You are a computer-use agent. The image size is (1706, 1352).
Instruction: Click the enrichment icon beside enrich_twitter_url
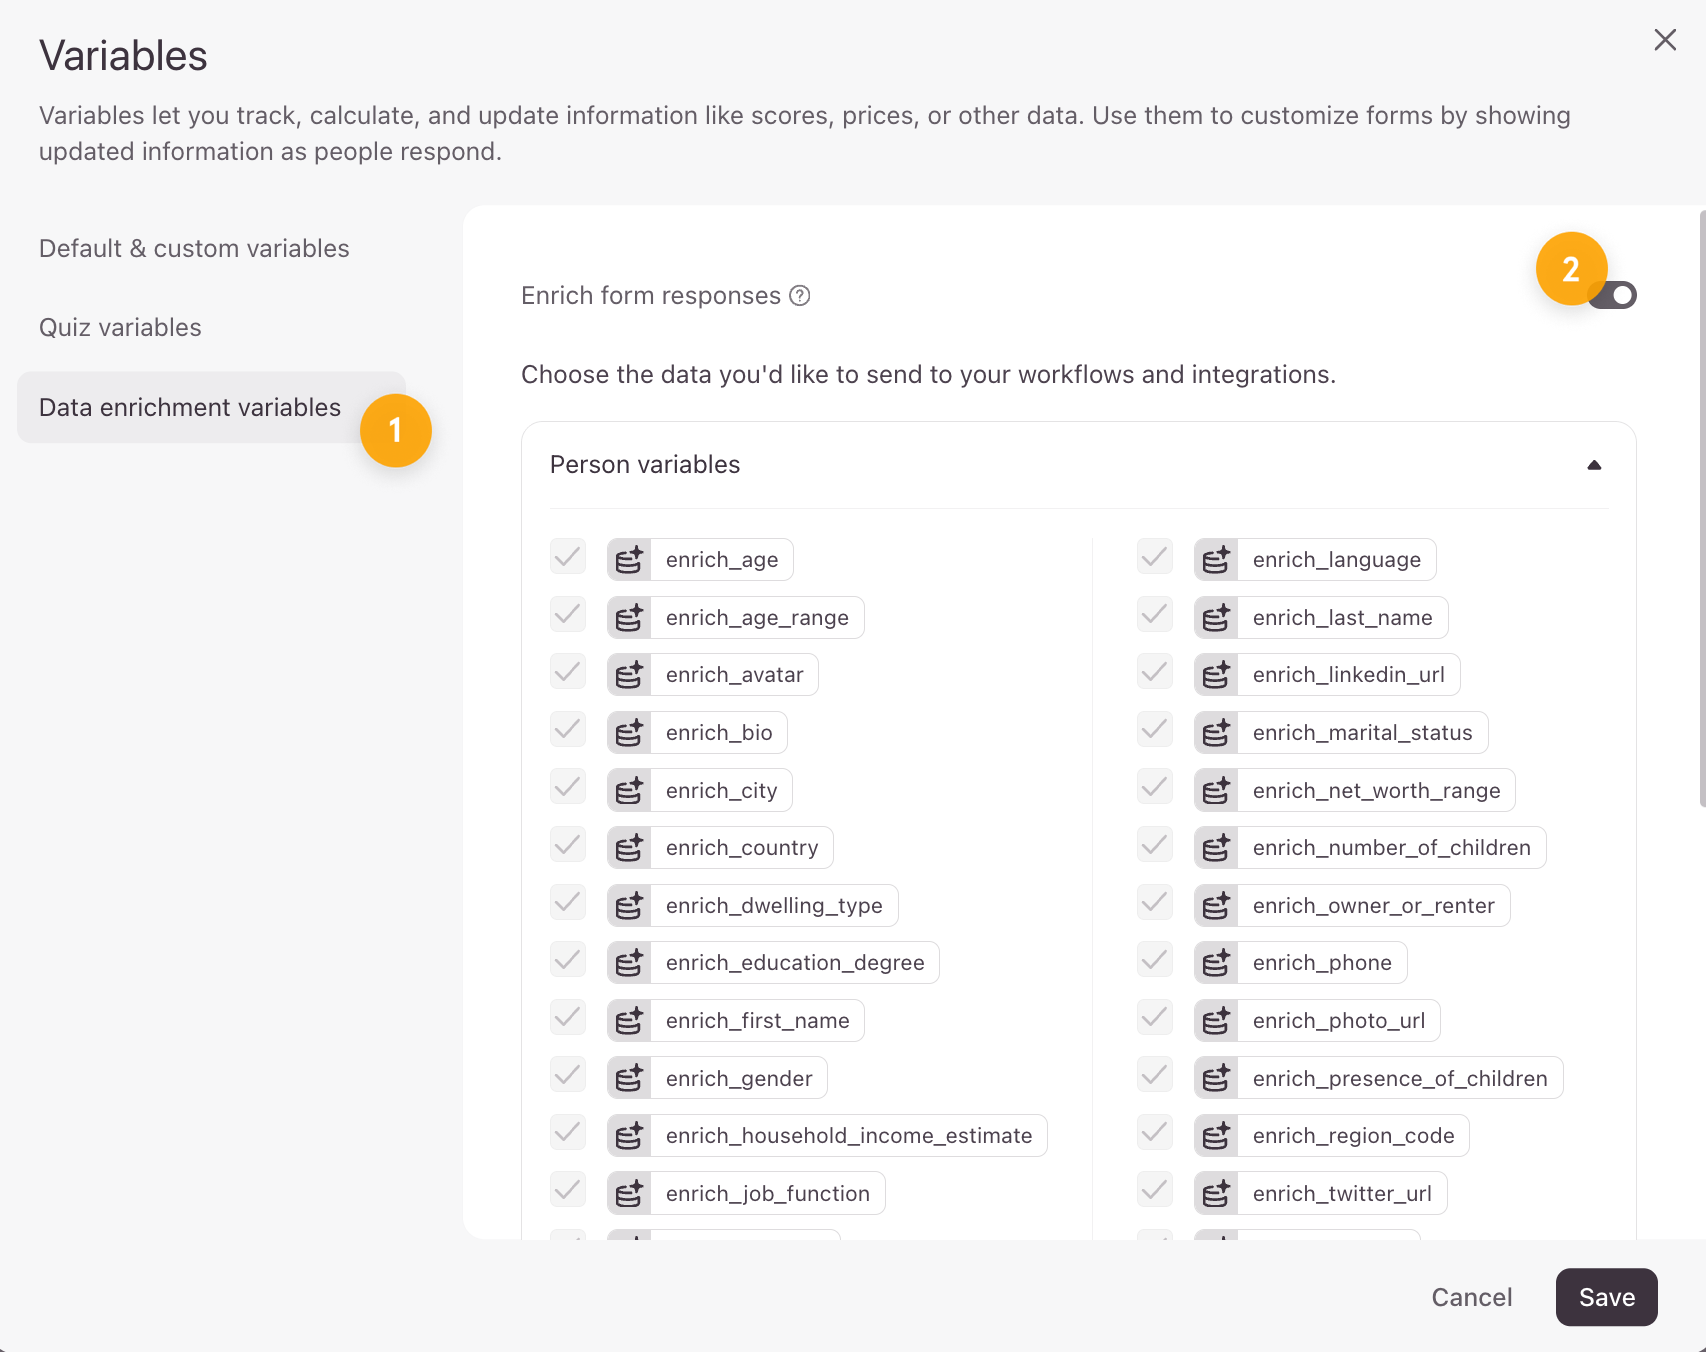point(1216,1194)
